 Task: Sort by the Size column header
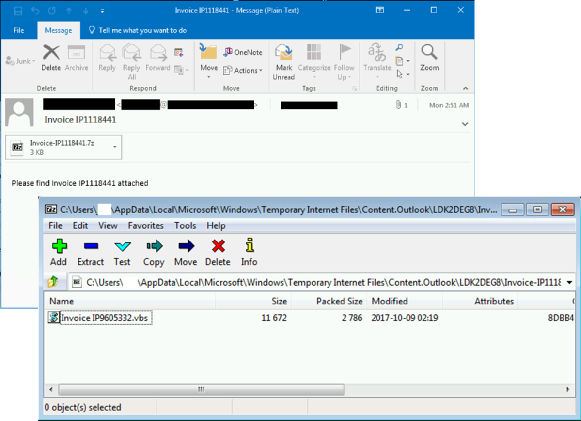pos(254,301)
